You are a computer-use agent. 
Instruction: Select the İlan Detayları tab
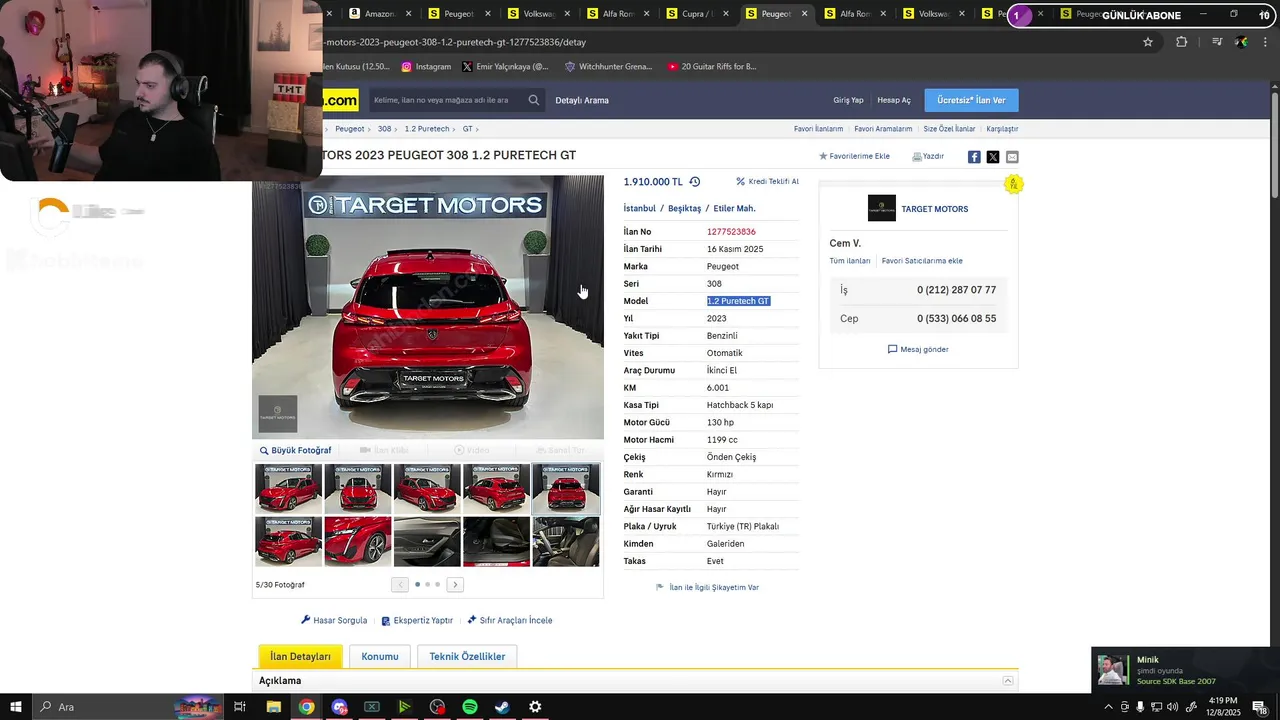[300, 656]
